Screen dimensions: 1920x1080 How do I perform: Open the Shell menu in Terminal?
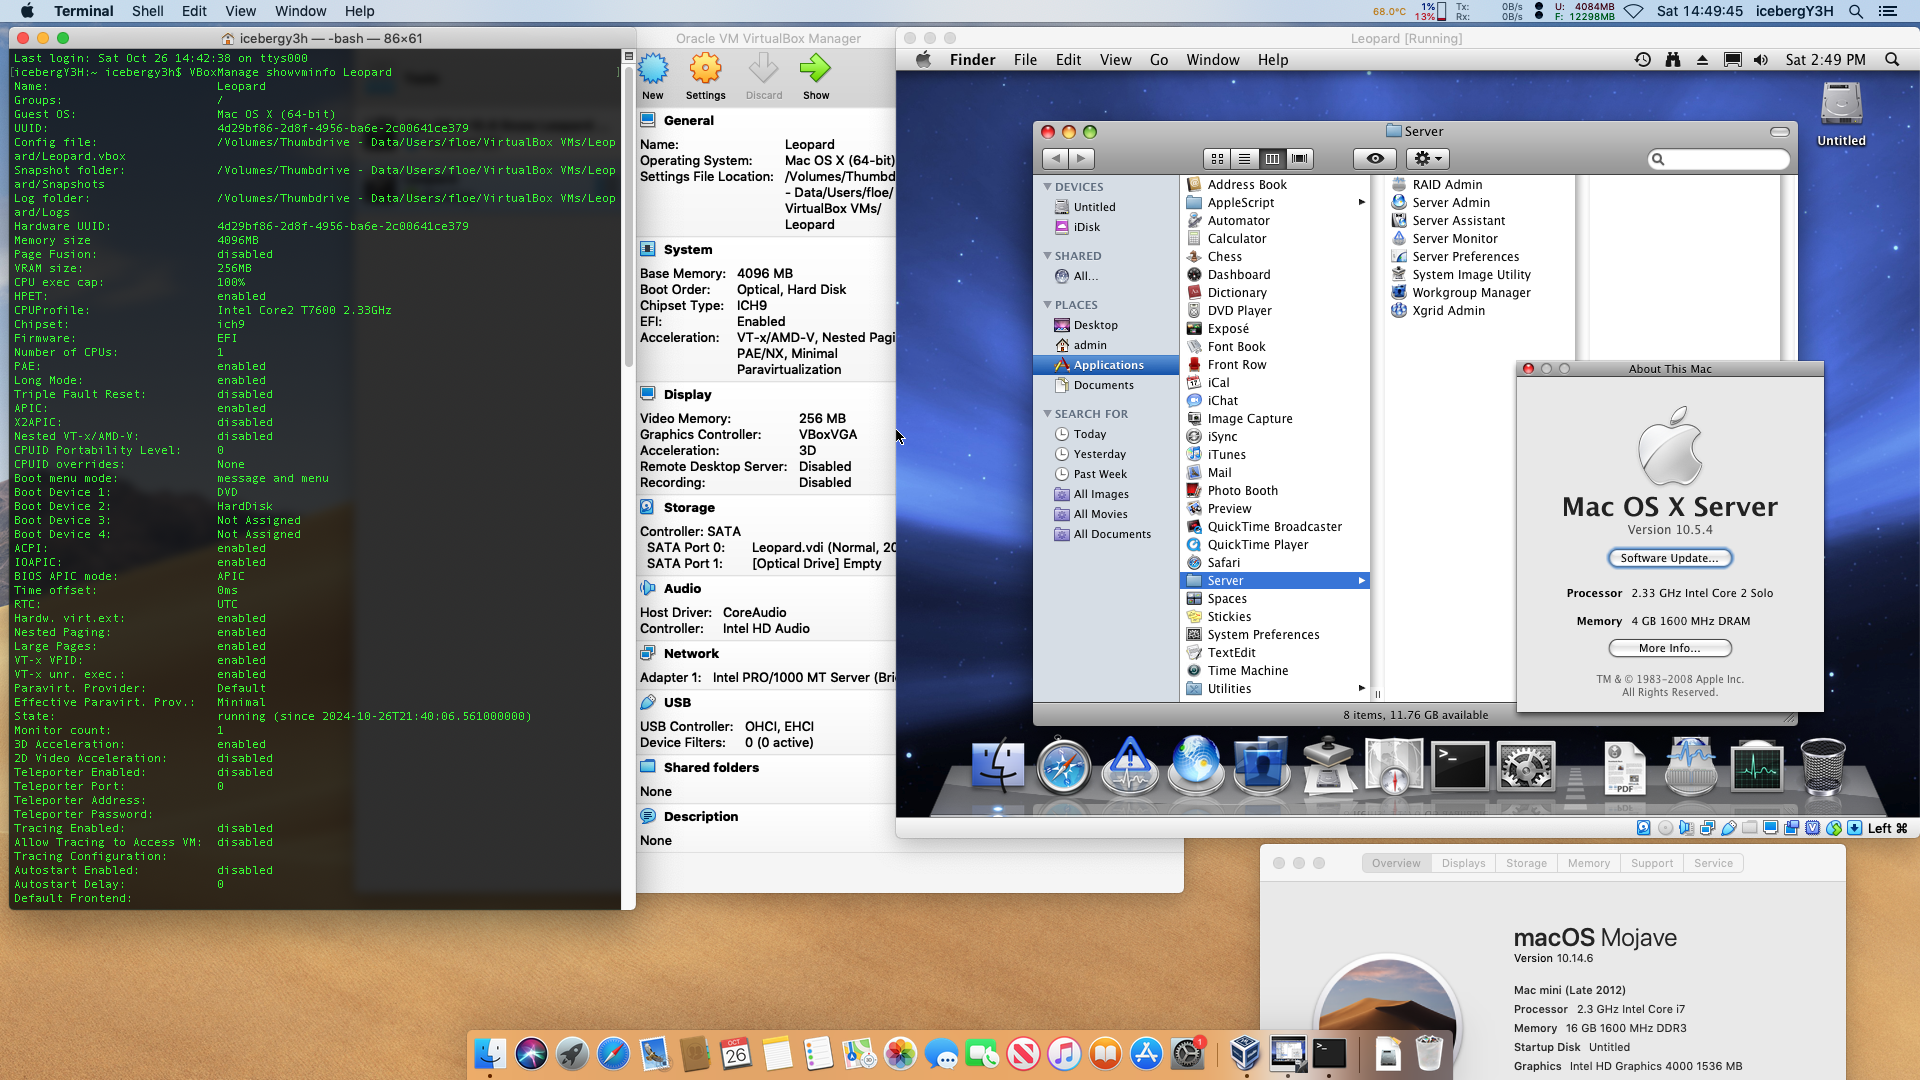point(147,11)
